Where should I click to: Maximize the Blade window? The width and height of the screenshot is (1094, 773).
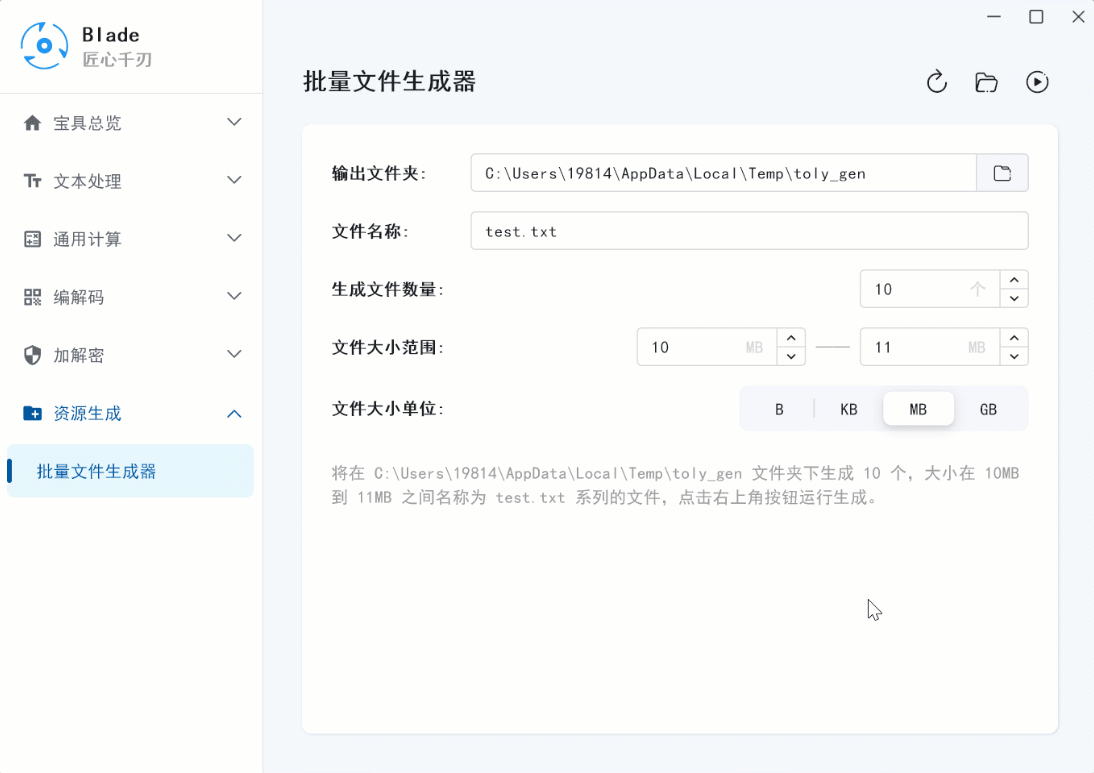[1036, 16]
